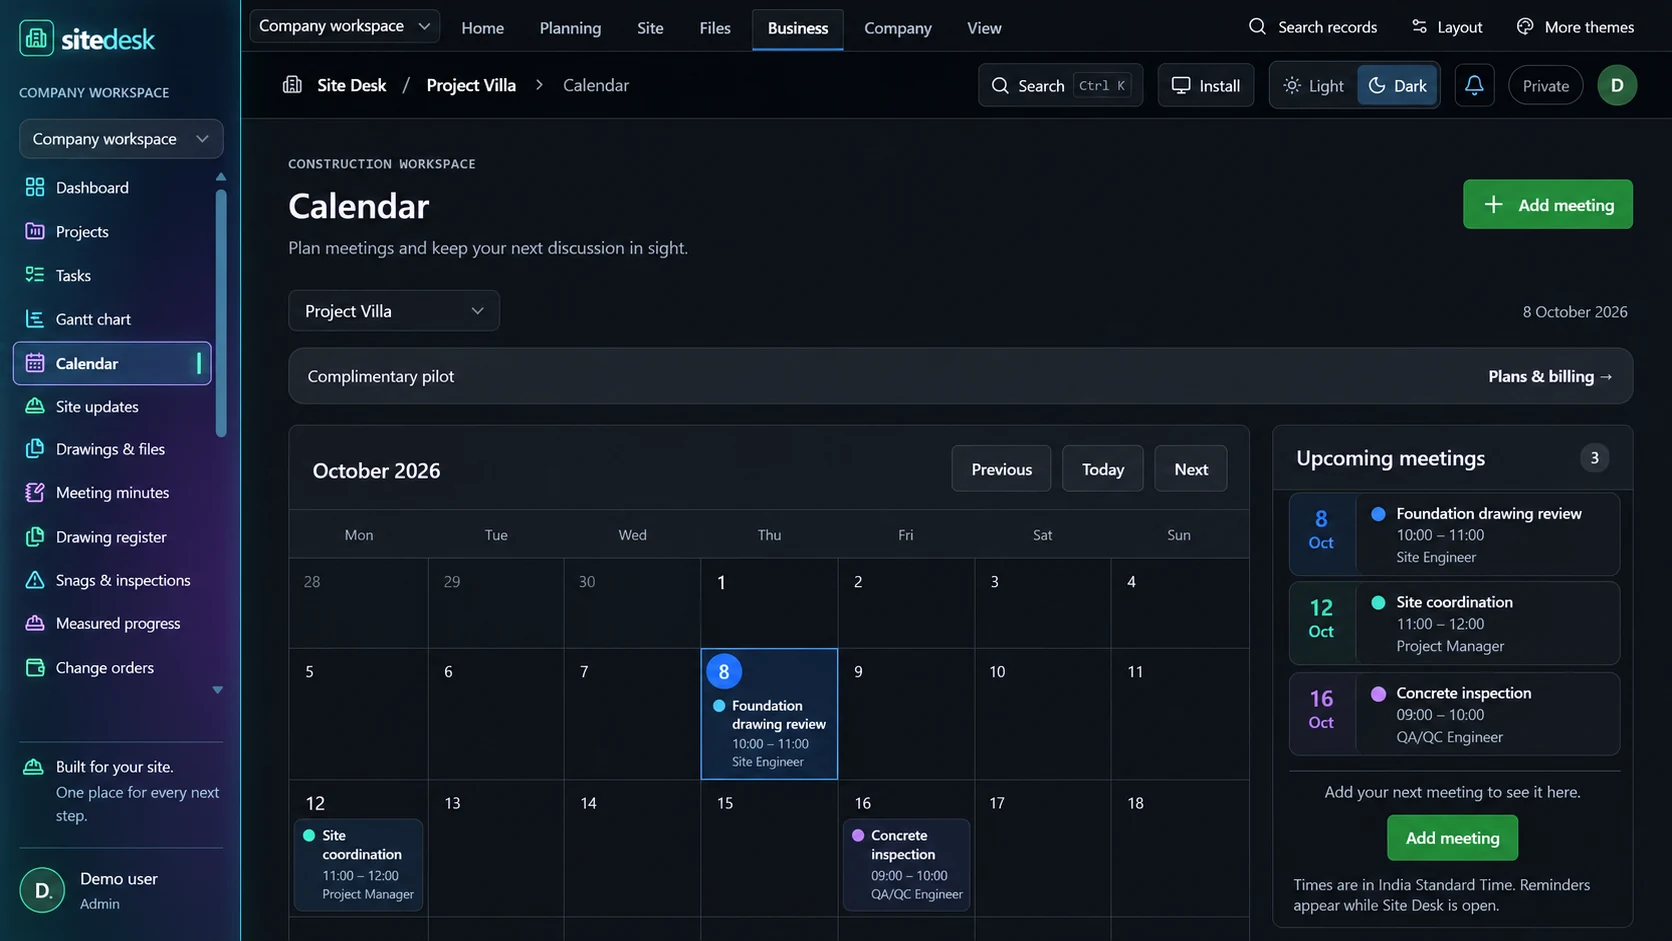
Task: Open Site coordination event on 12th
Action: click(358, 865)
